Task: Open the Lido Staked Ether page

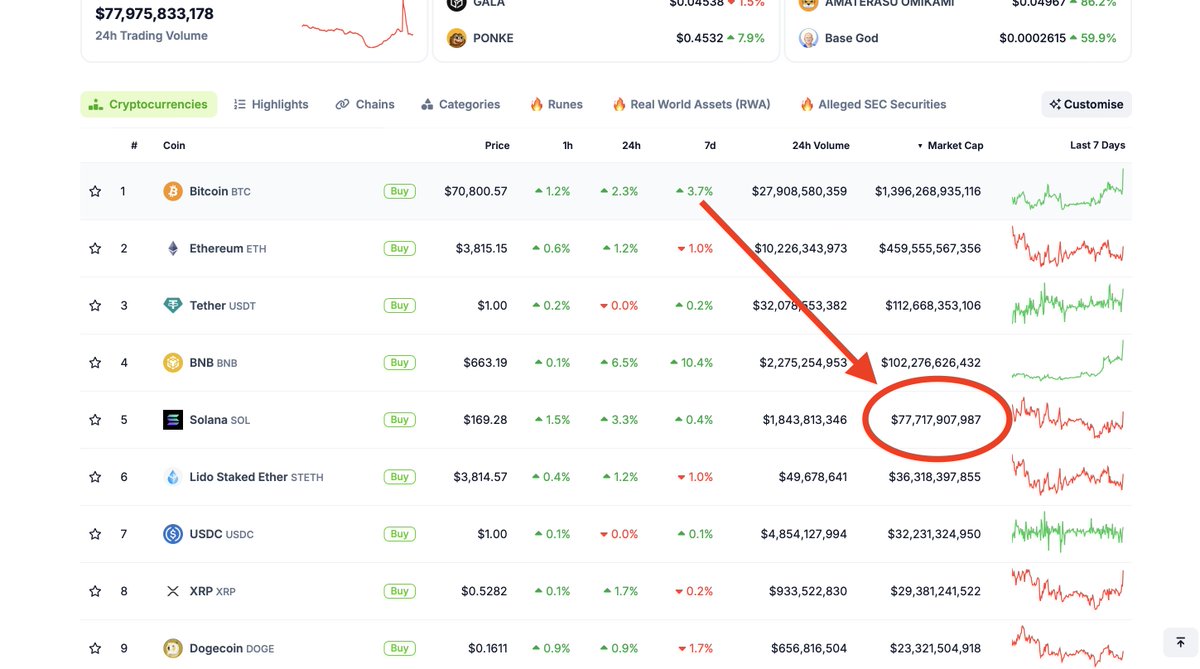Action: tap(240, 476)
